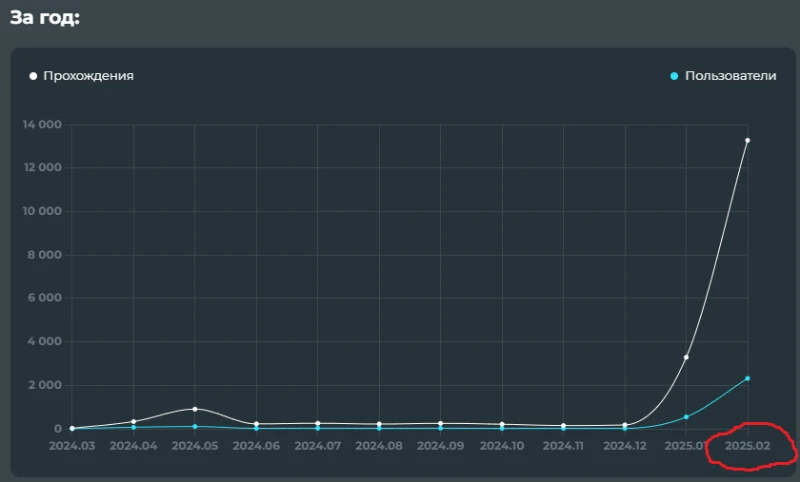This screenshot has width=800, height=482.
Task: Click the 8 000 y-axis label
Action: (44, 255)
